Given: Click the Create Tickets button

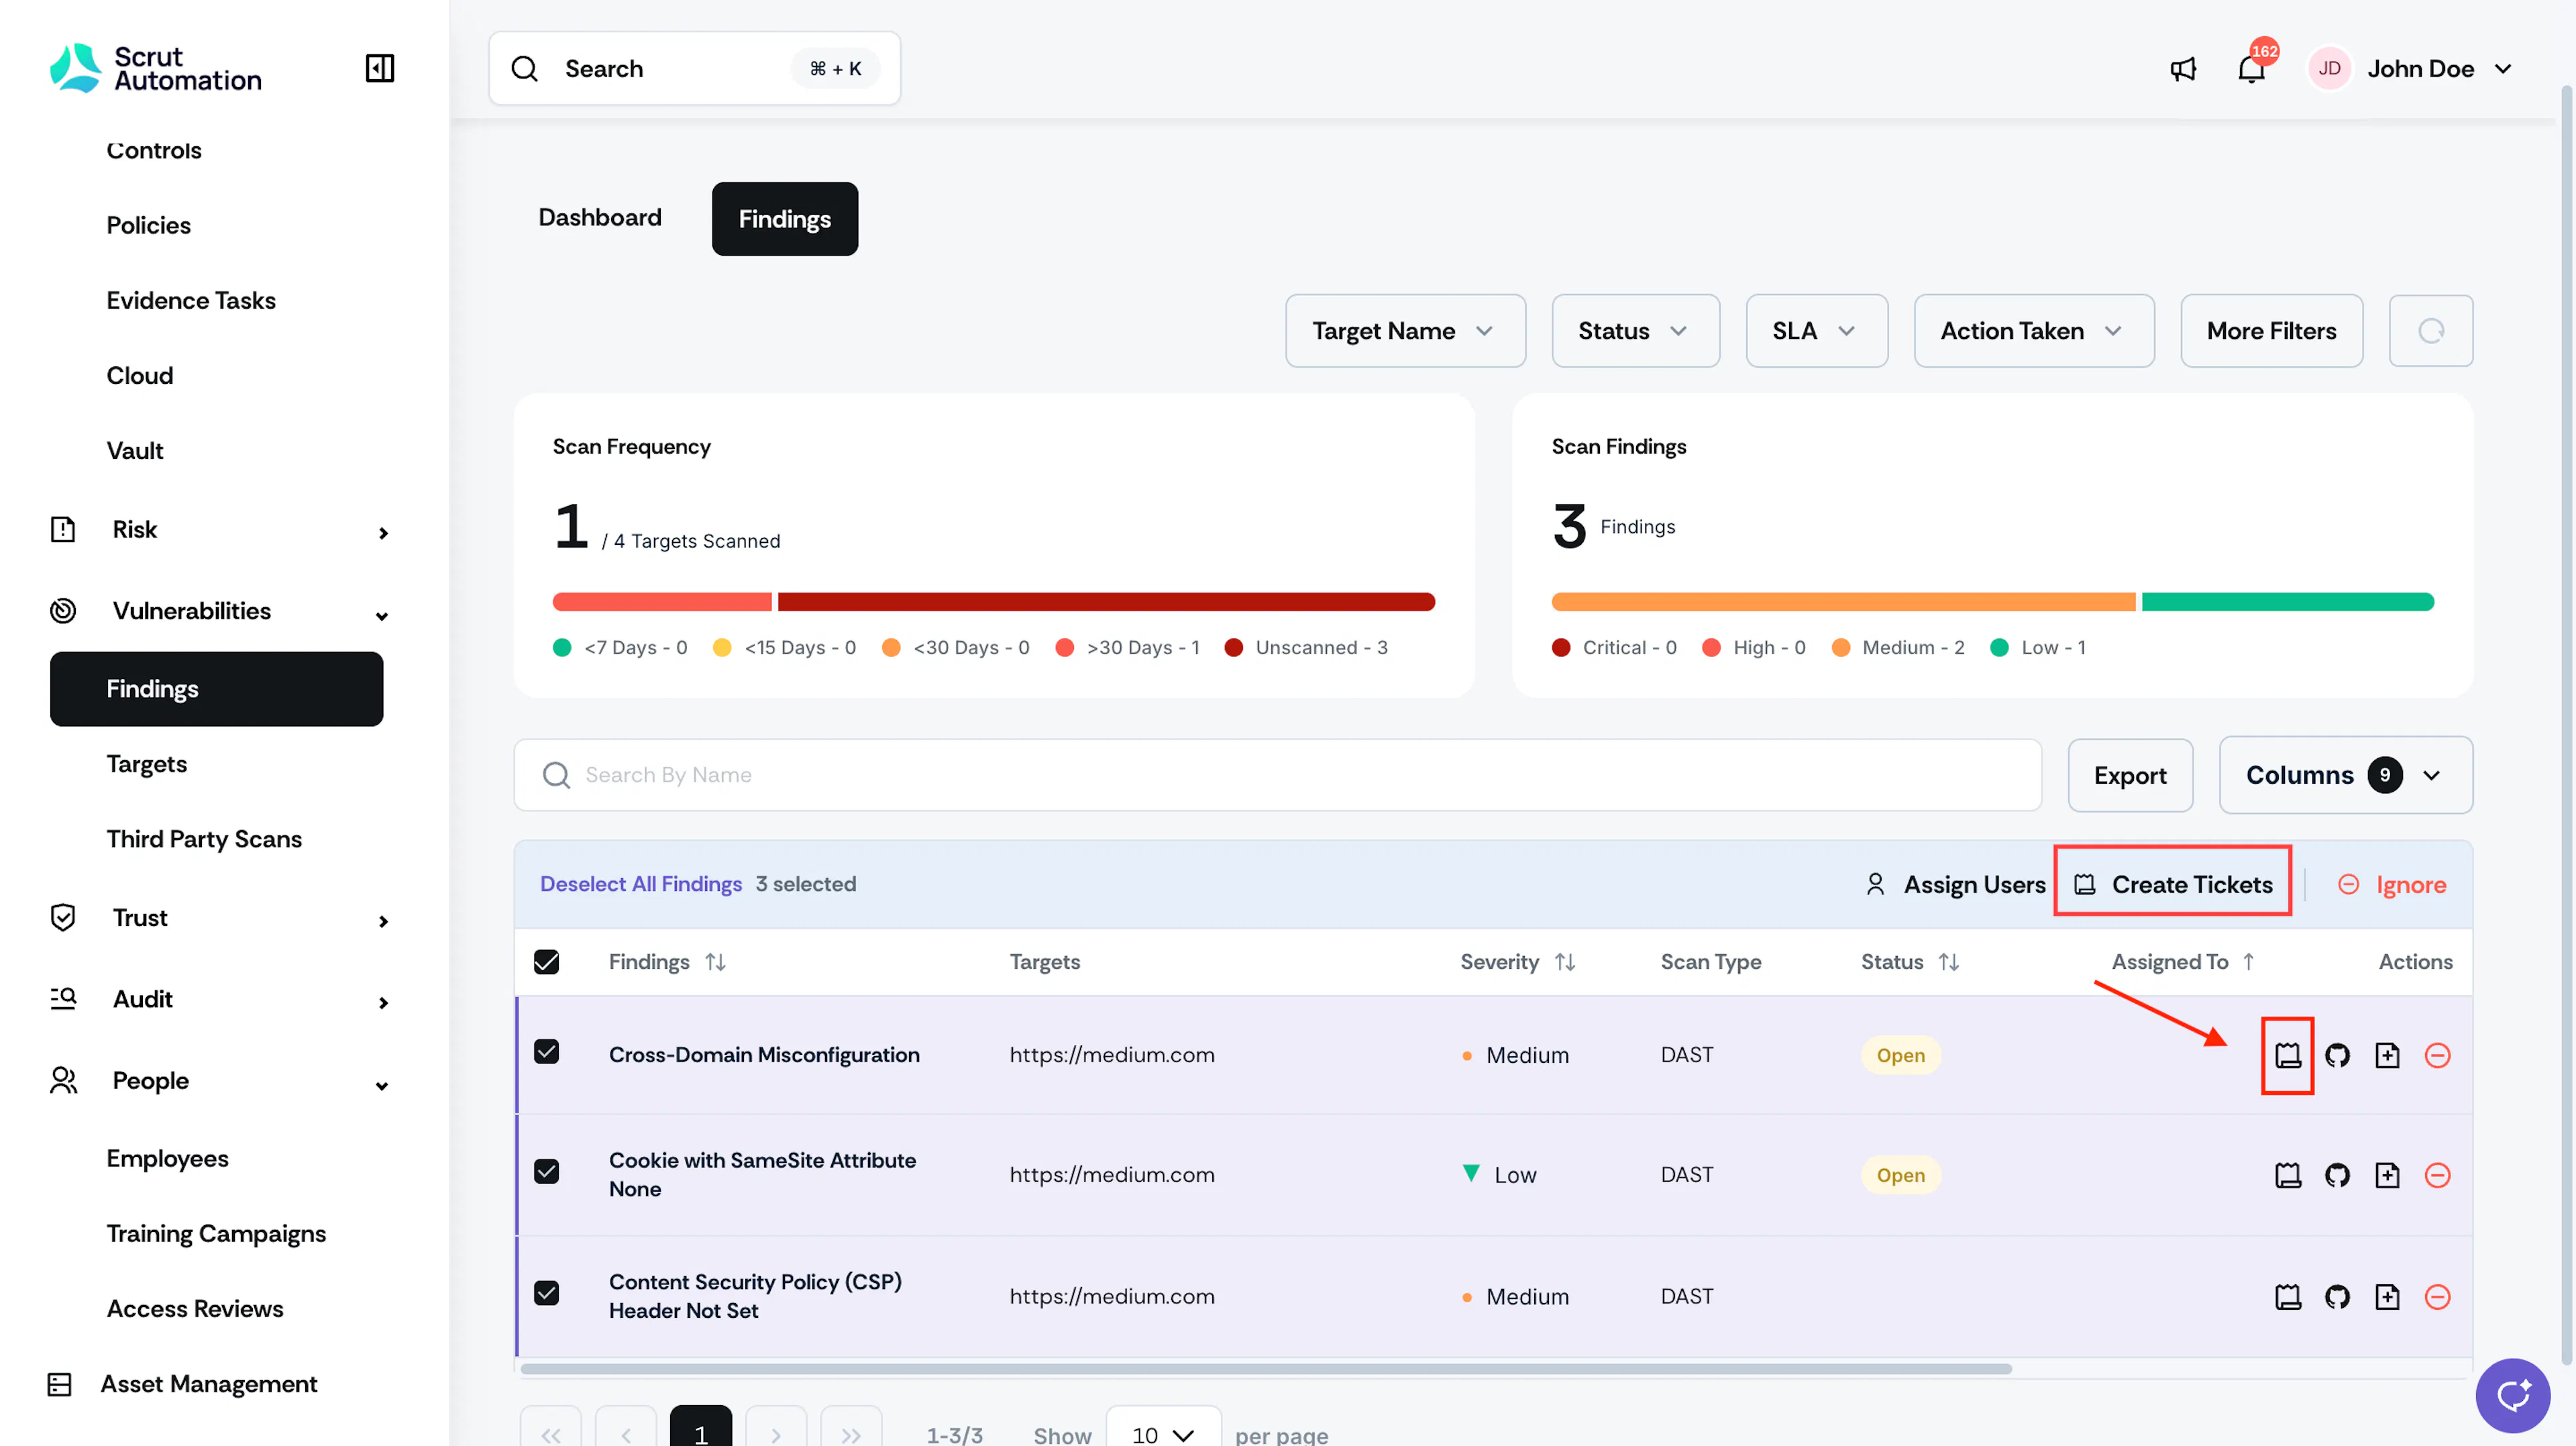Looking at the screenshot, I should (x=2173, y=884).
